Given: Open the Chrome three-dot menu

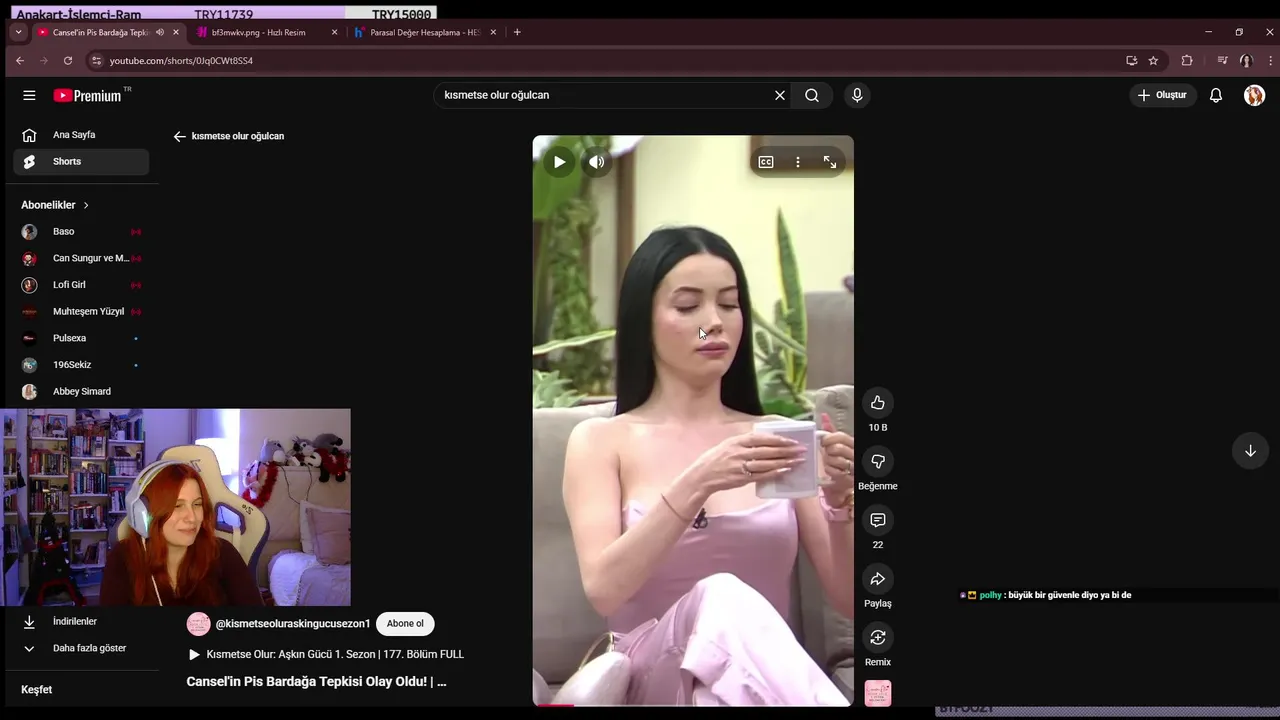Looking at the screenshot, I should click(x=1269, y=61).
